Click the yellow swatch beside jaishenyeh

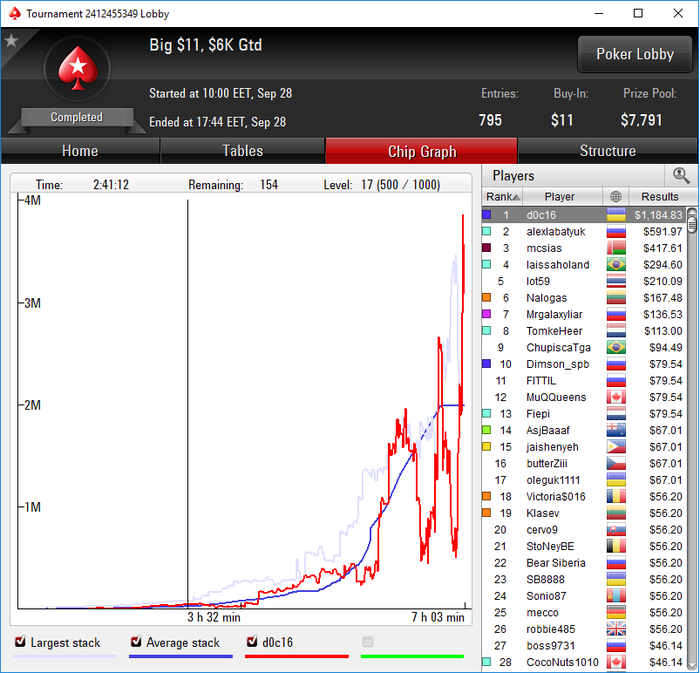click(487, 446)
